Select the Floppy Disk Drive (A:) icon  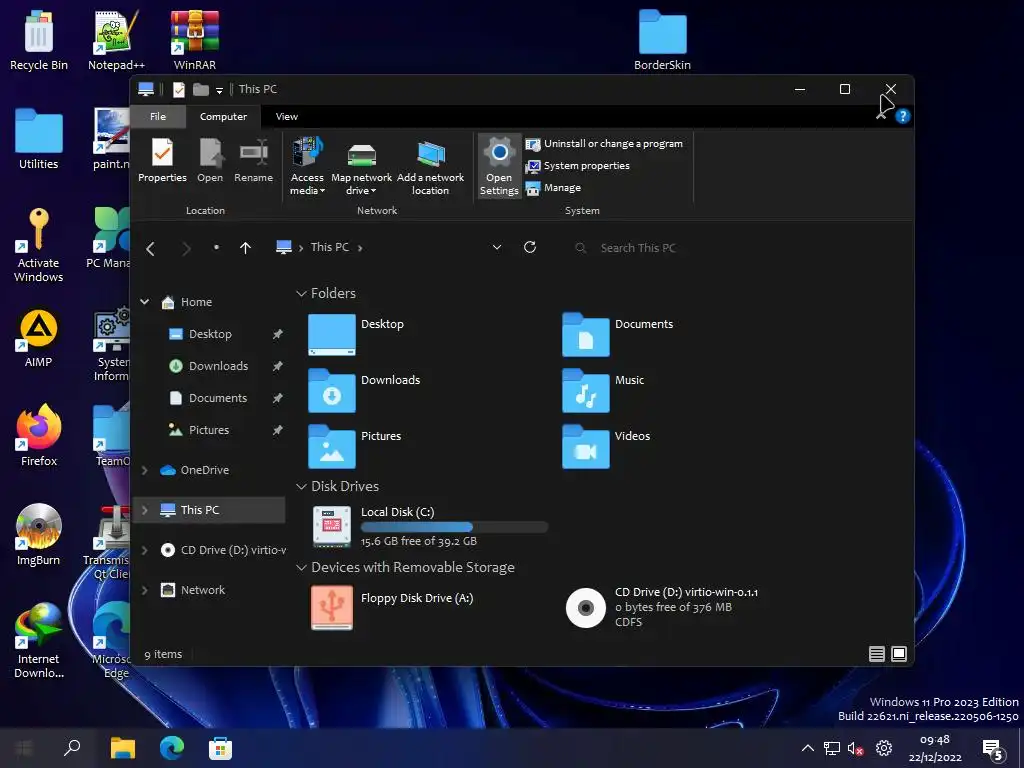[332, 608]
